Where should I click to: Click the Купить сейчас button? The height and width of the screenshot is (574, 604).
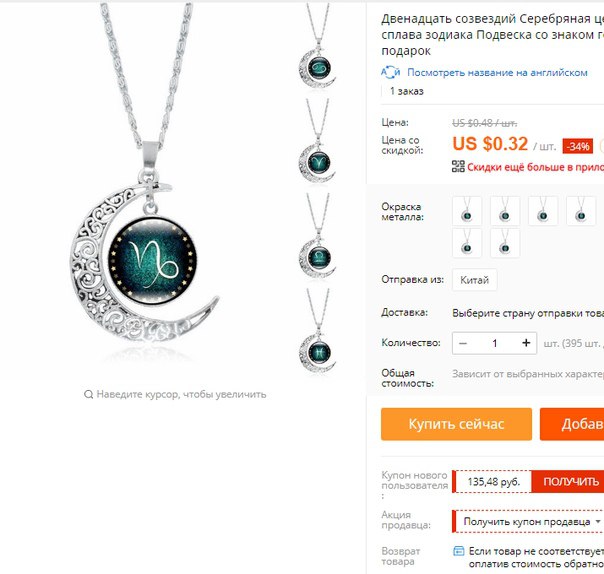[x=456, y=424]
